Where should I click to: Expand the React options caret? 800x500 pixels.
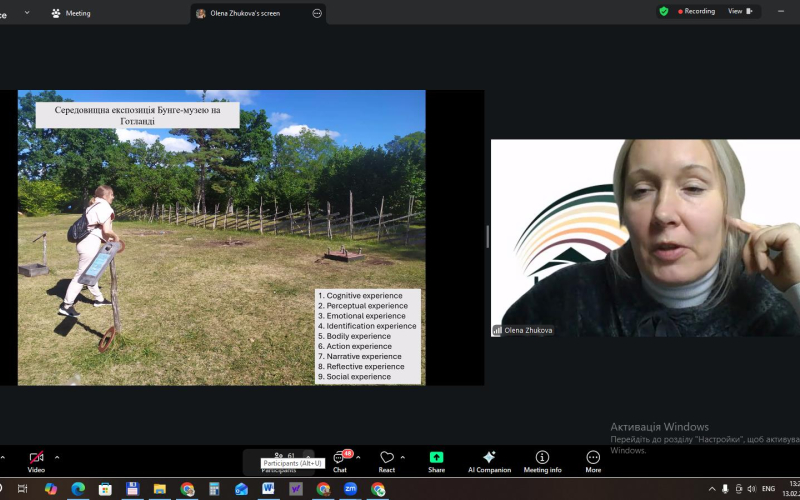[403, 457]
